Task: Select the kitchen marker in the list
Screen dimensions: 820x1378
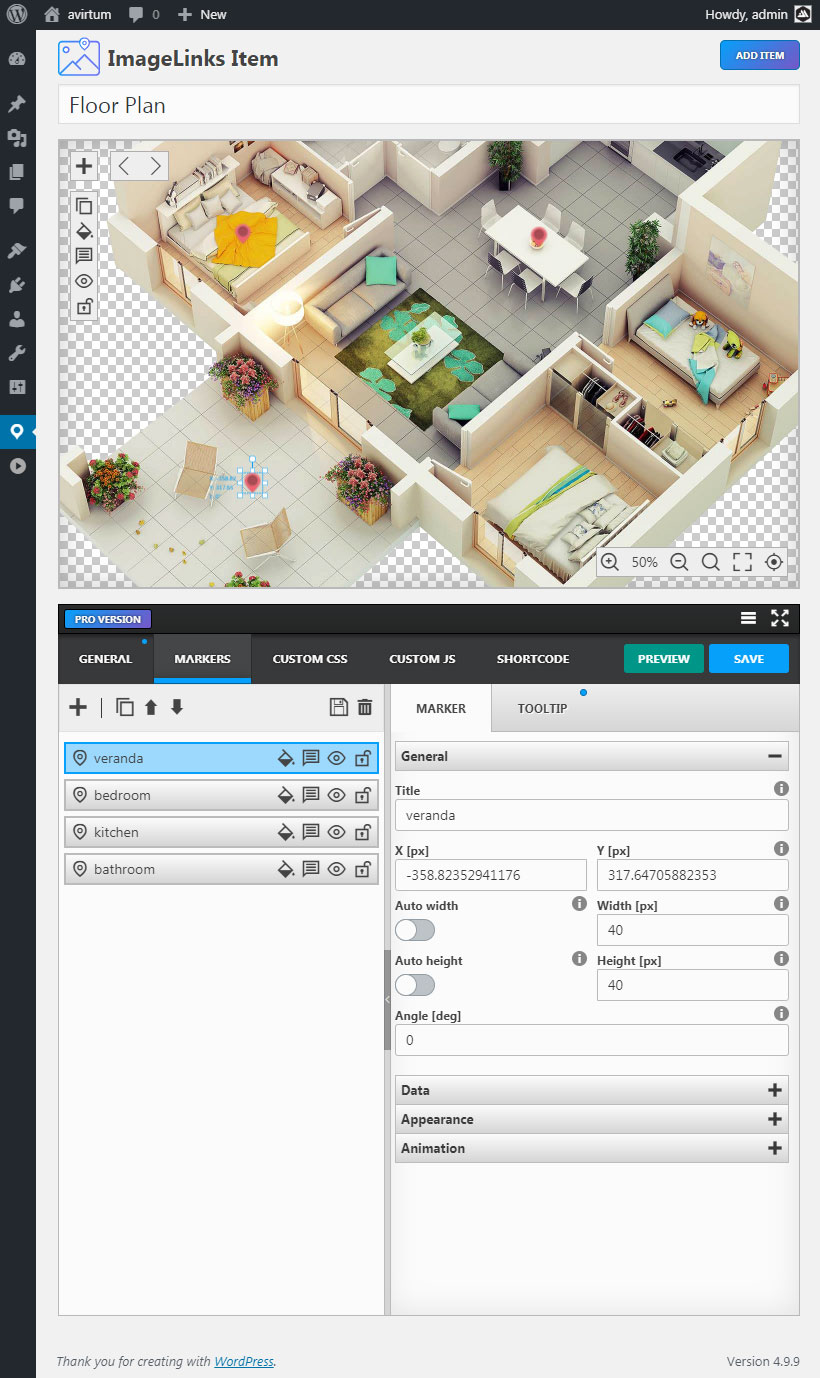Action: pyautogui.click(x=221, y=832)
